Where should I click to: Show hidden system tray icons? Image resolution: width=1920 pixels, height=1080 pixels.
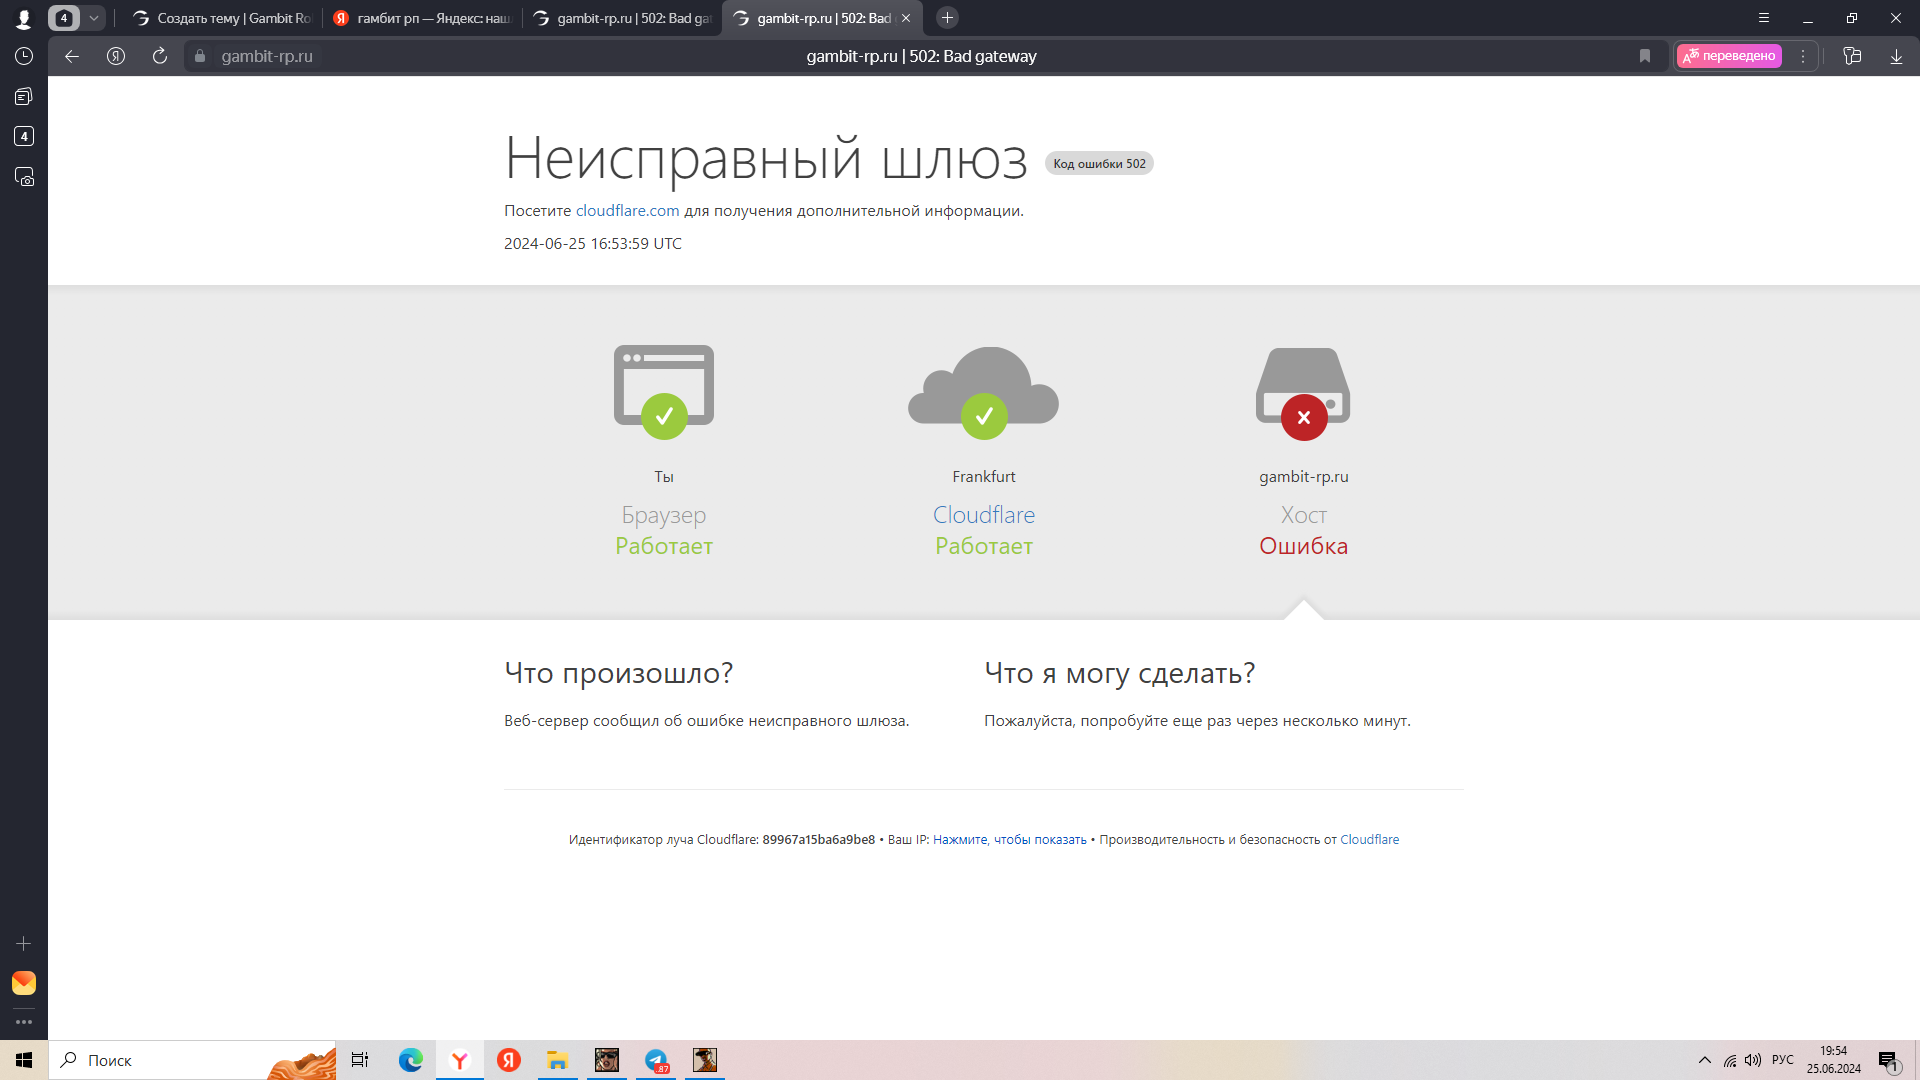(1705, 1060)
